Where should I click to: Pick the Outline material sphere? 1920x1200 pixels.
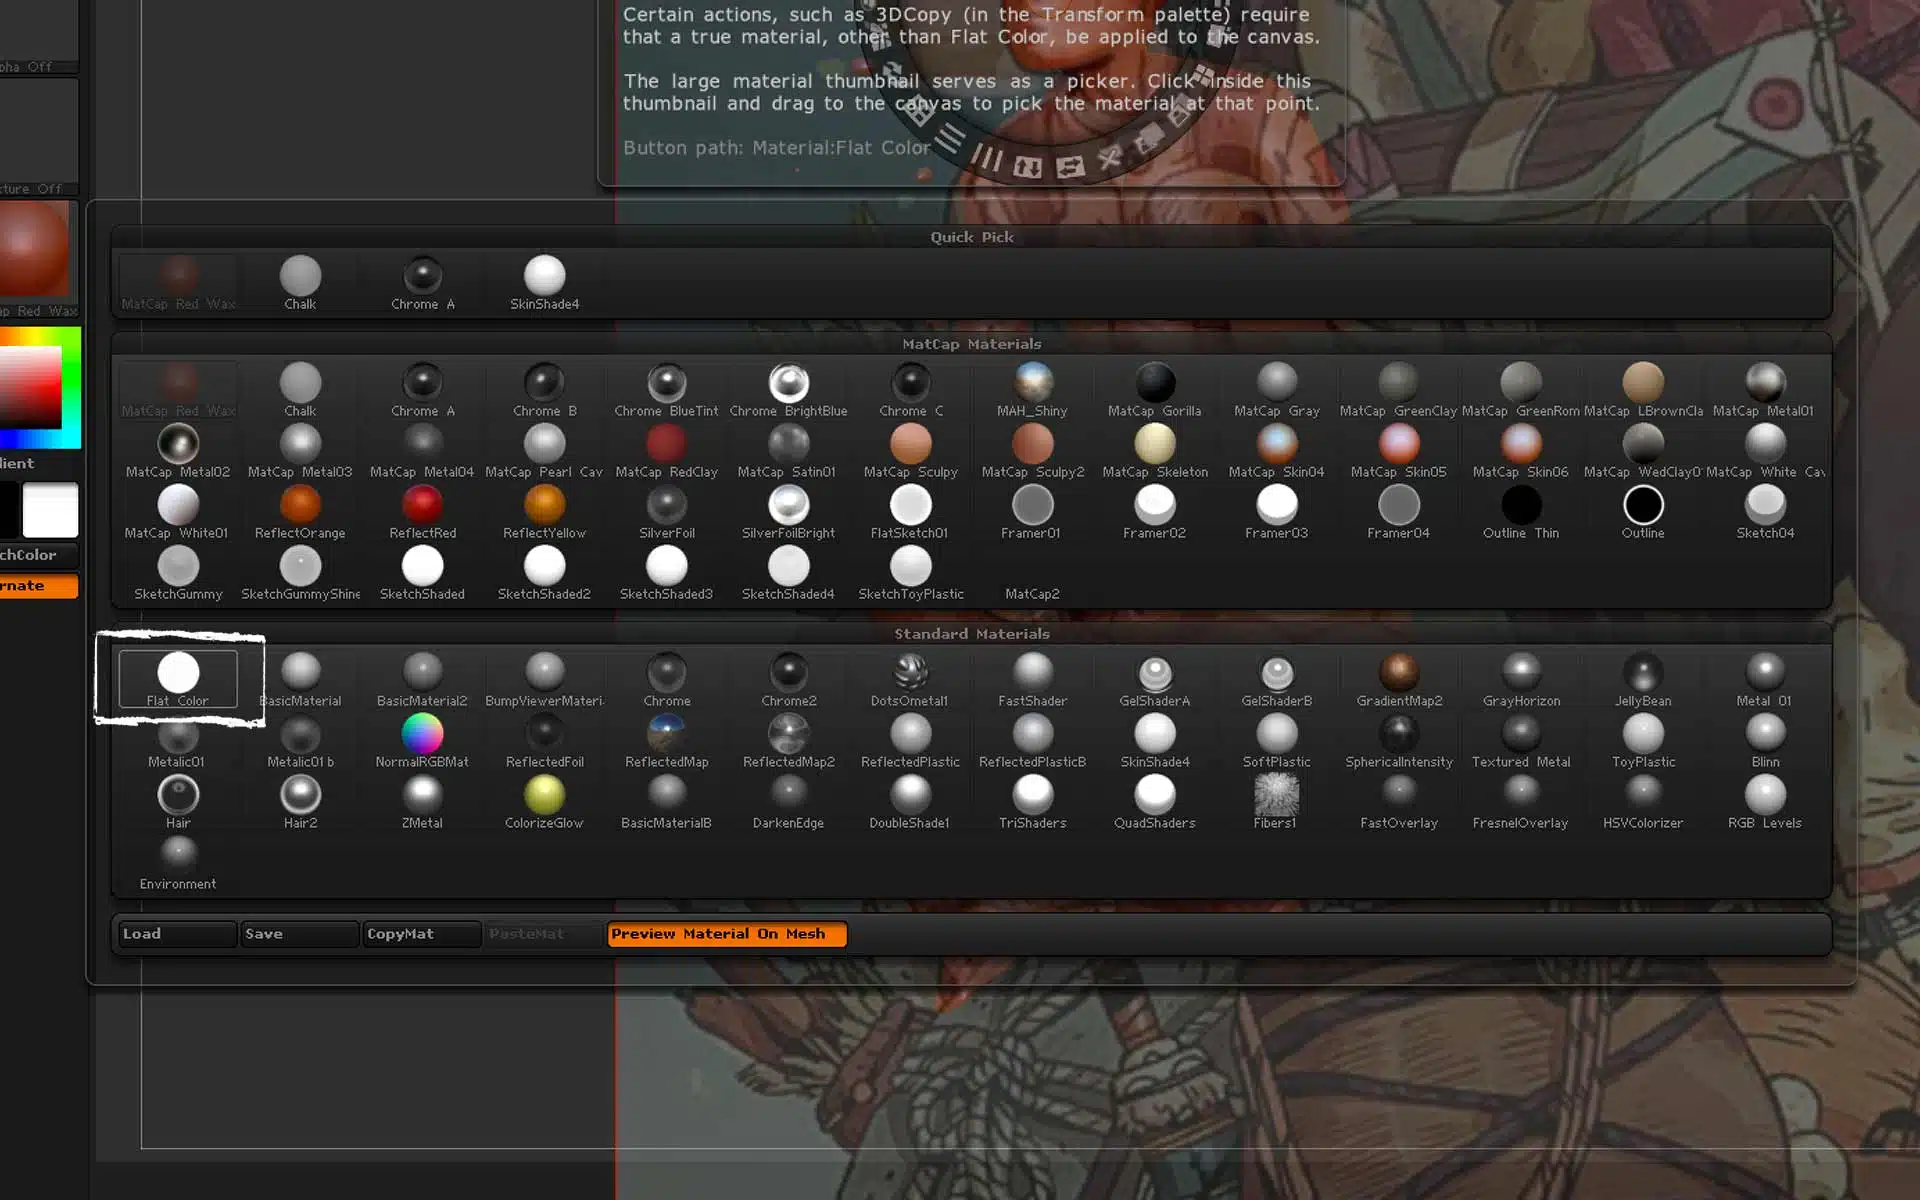(1643, 506)
